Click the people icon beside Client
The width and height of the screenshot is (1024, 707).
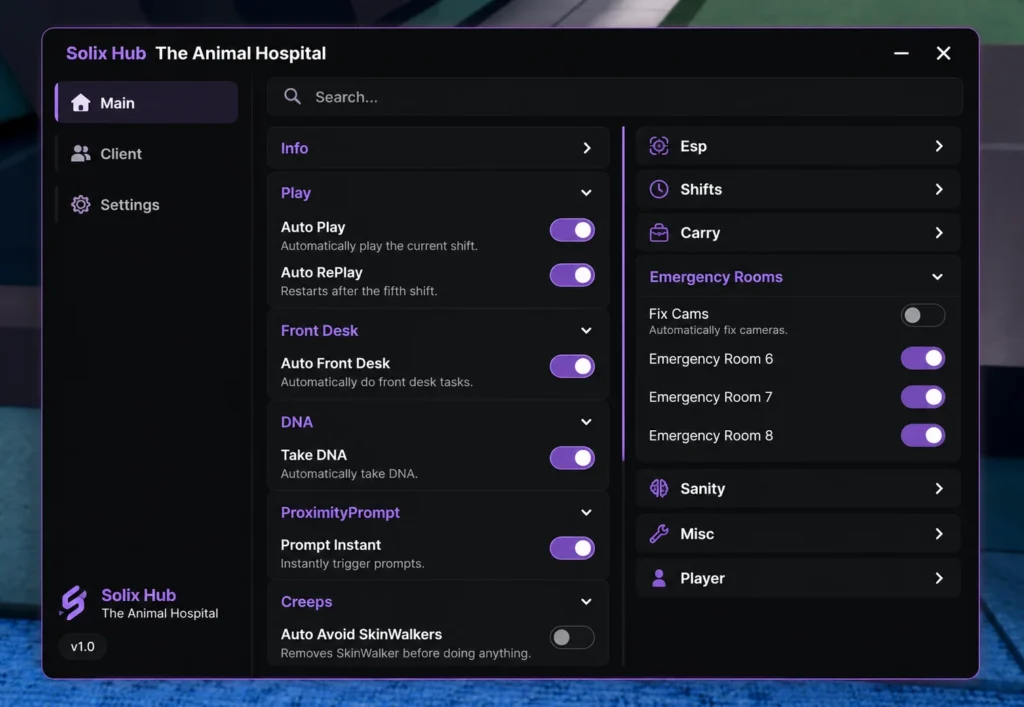coord(80,153)
